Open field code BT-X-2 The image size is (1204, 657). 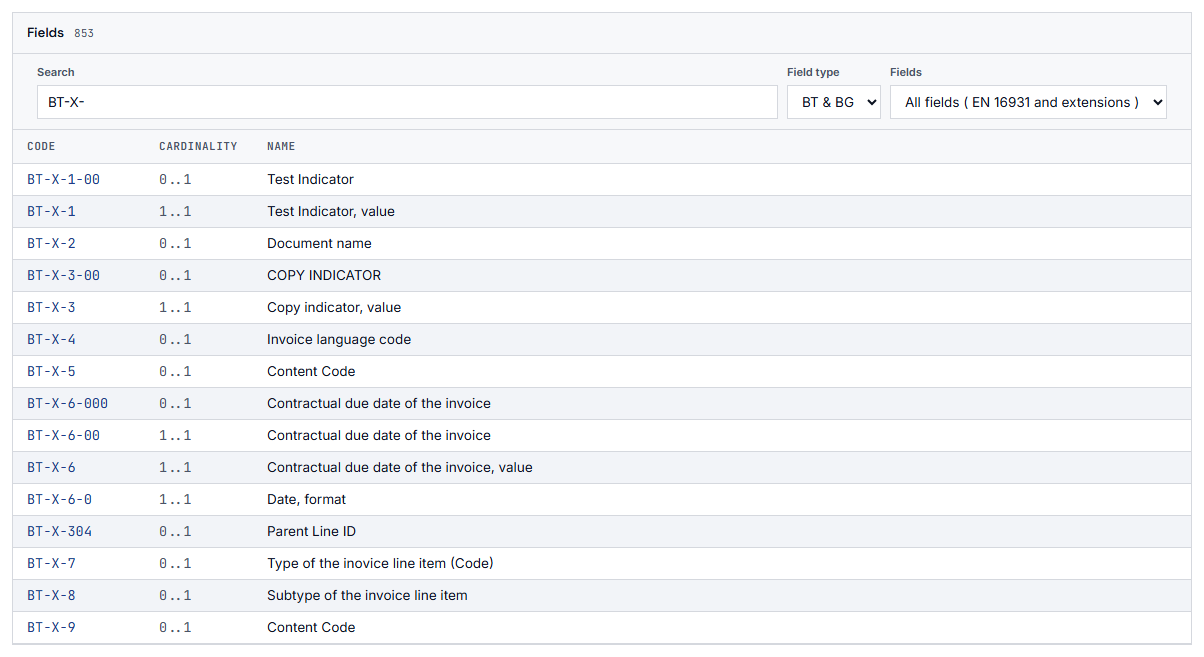pos(51,244)
